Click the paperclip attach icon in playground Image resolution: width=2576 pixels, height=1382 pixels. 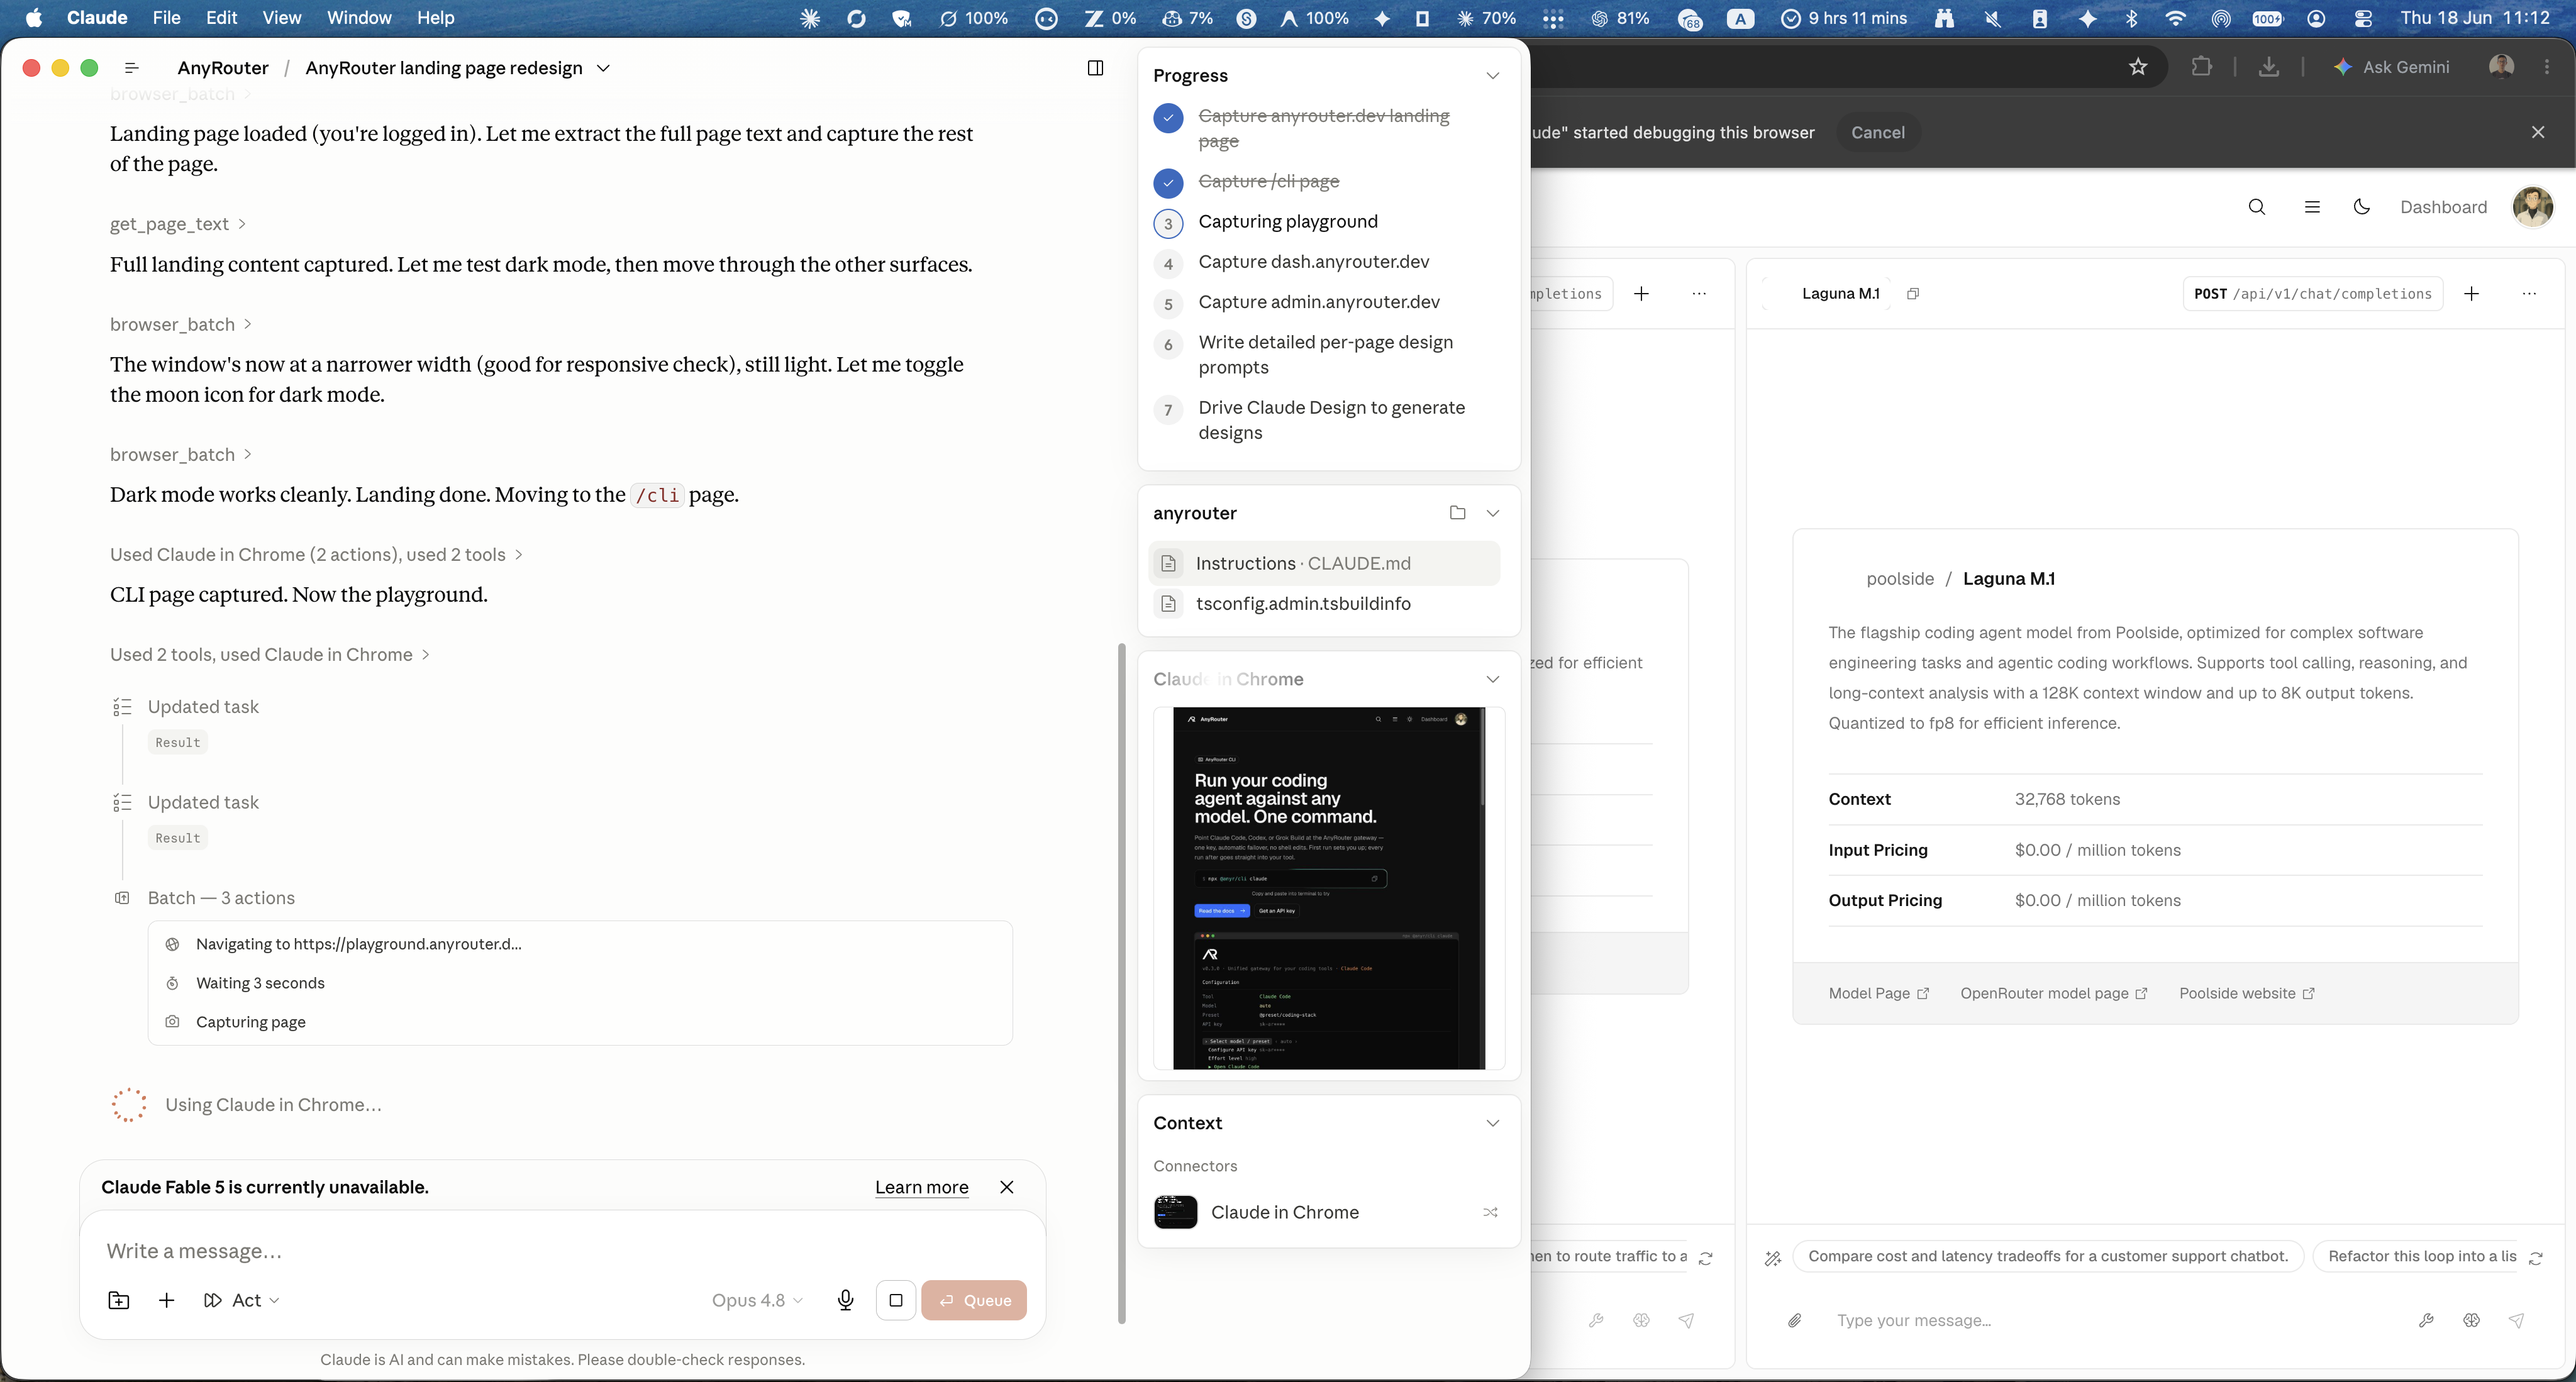1795,1320
